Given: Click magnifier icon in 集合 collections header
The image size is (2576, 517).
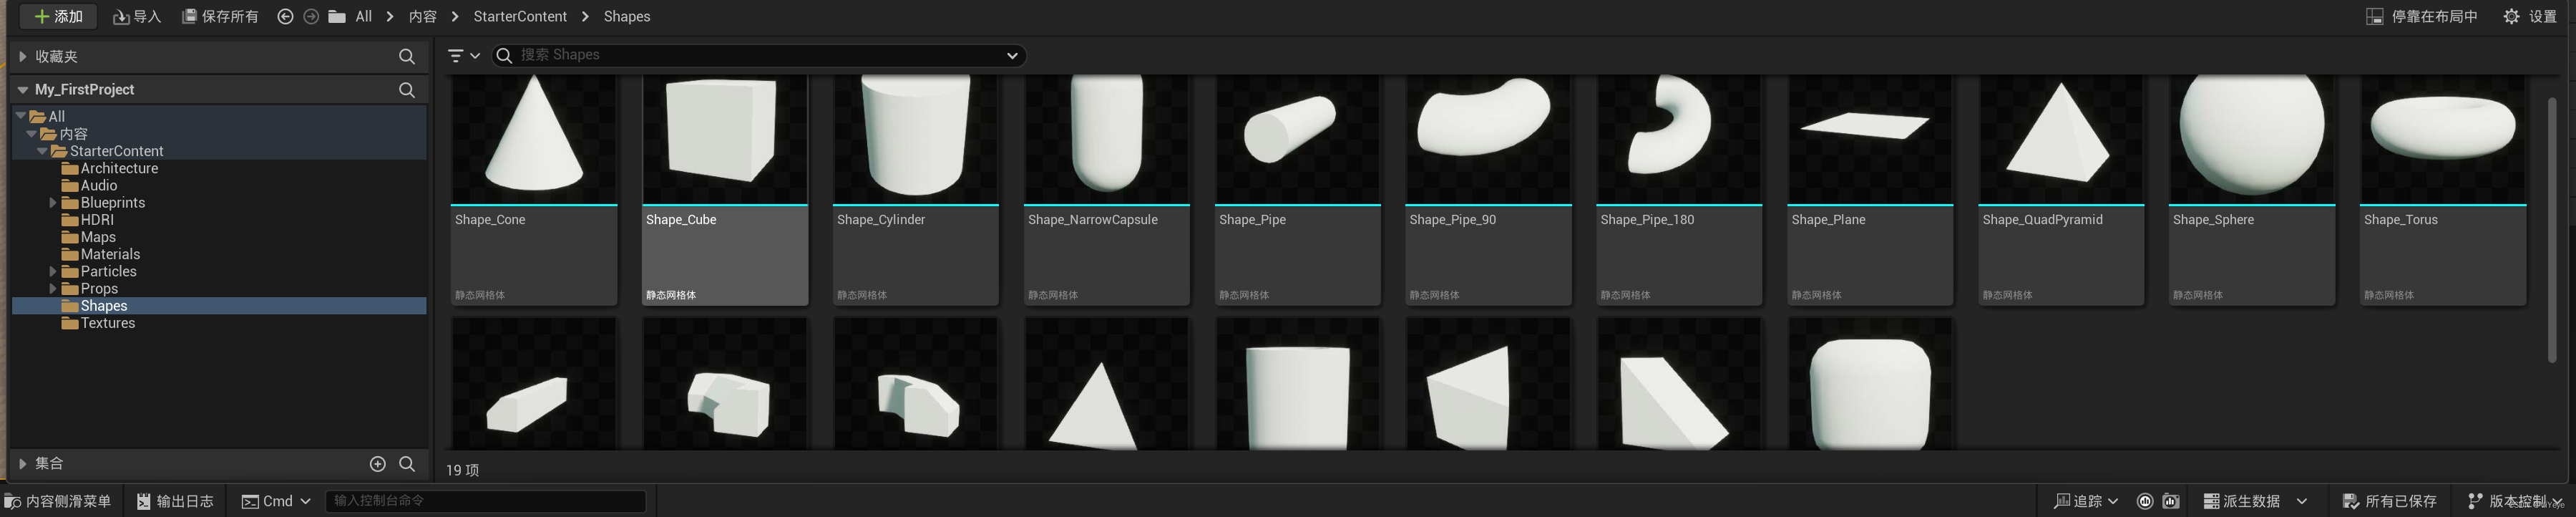Looking at the screenshot, I should pos(406,464).
